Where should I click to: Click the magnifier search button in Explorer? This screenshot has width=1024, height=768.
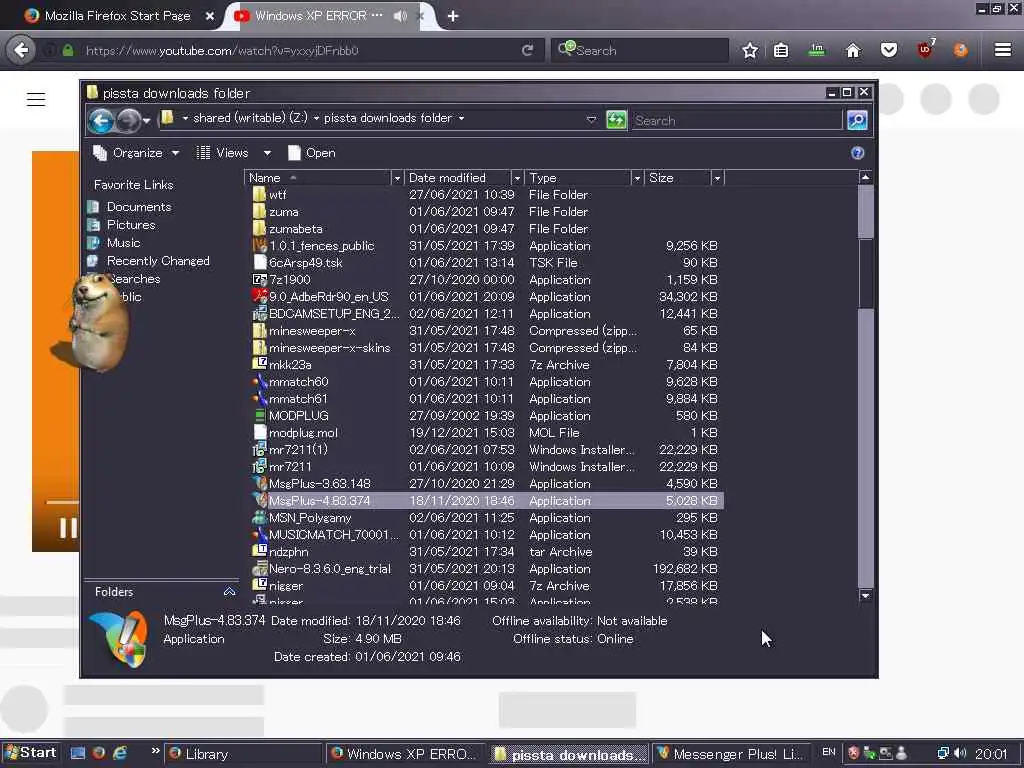[857, 120]
